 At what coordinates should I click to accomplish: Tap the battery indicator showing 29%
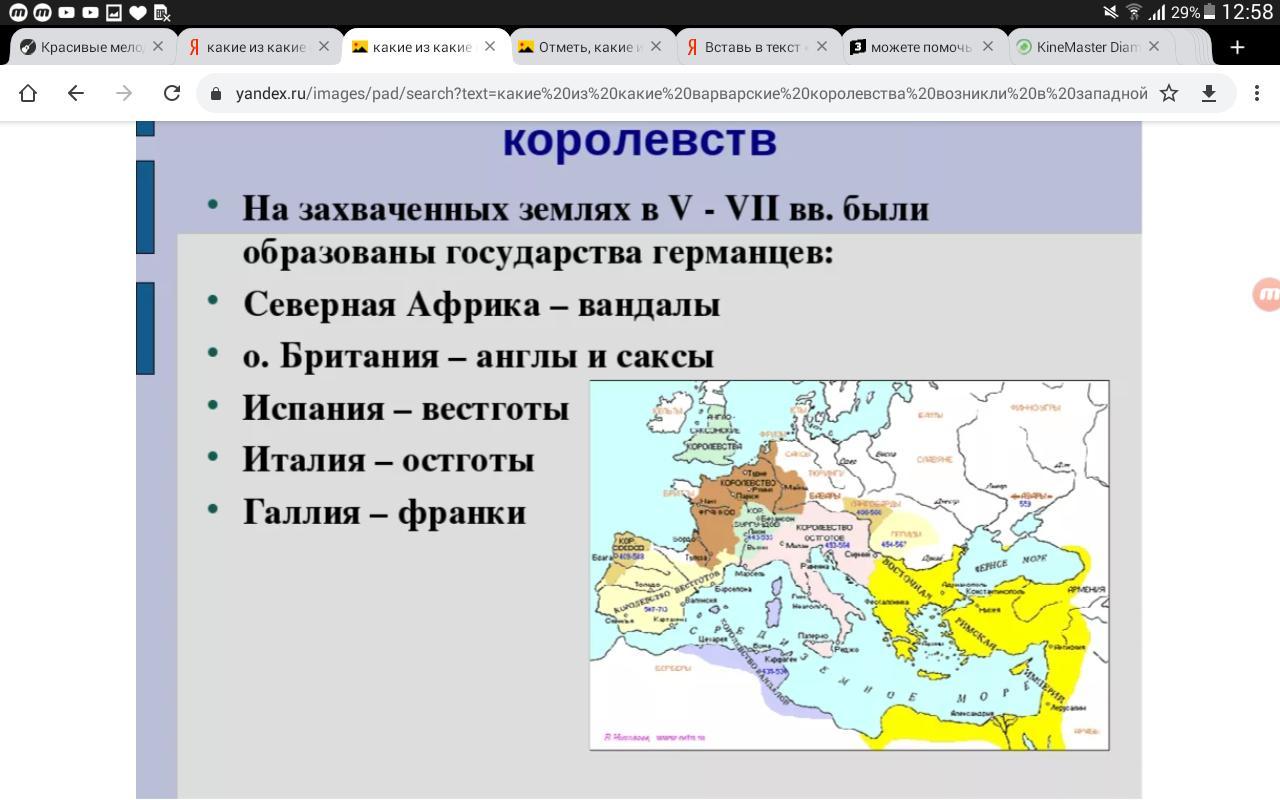(1194, 12)
